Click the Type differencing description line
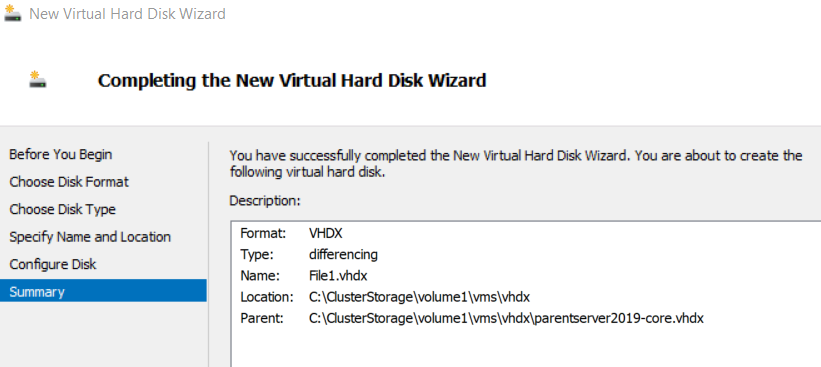 (x=309, y=255)
